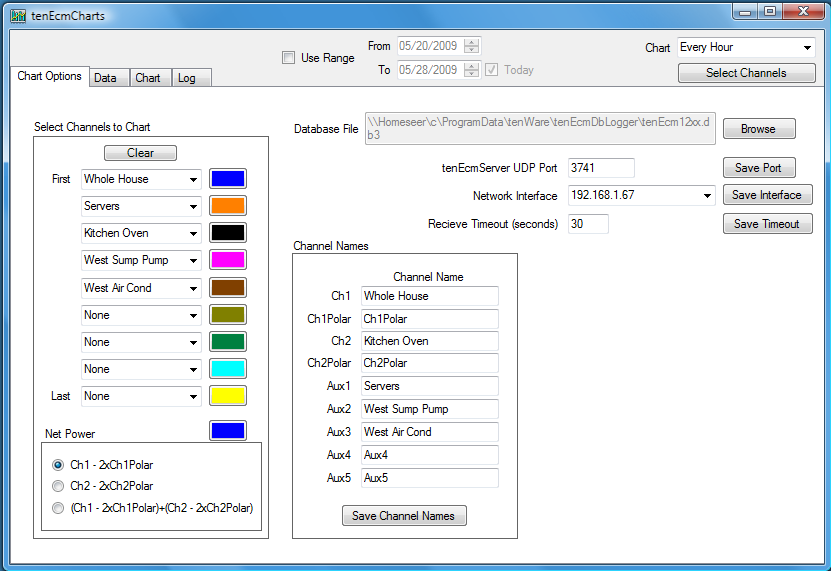Click the tenEcmCharts title bar app icon
Screen dimensions: 831x571
coord(18,16)
